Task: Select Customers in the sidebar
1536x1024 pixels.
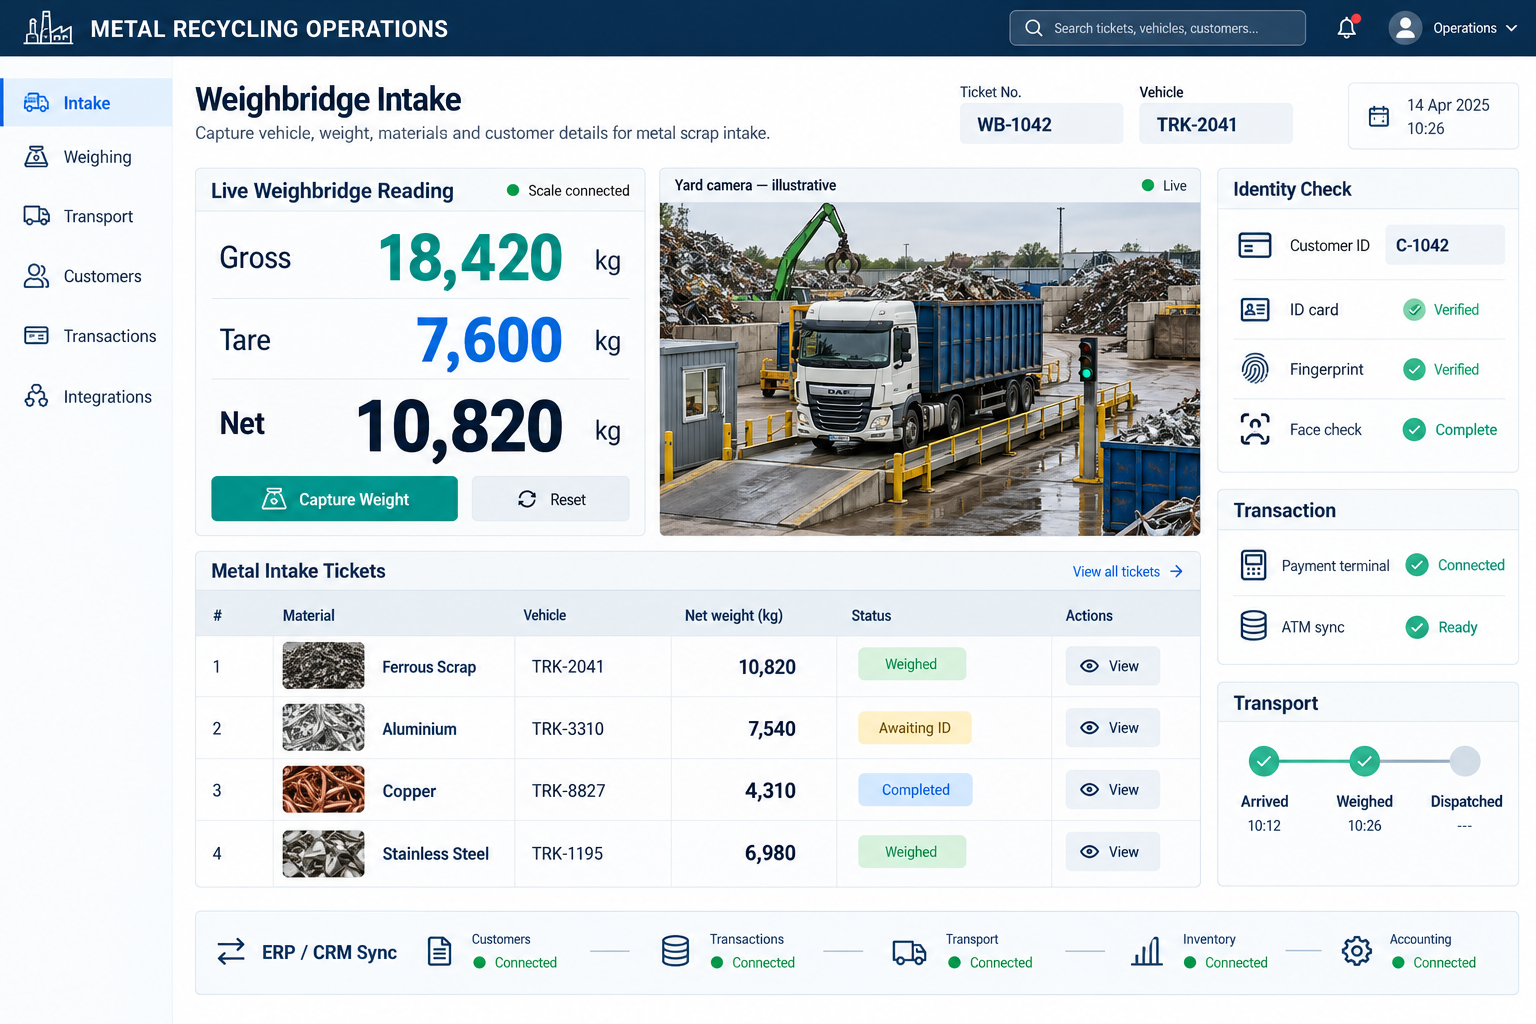Action: (87, 276)
